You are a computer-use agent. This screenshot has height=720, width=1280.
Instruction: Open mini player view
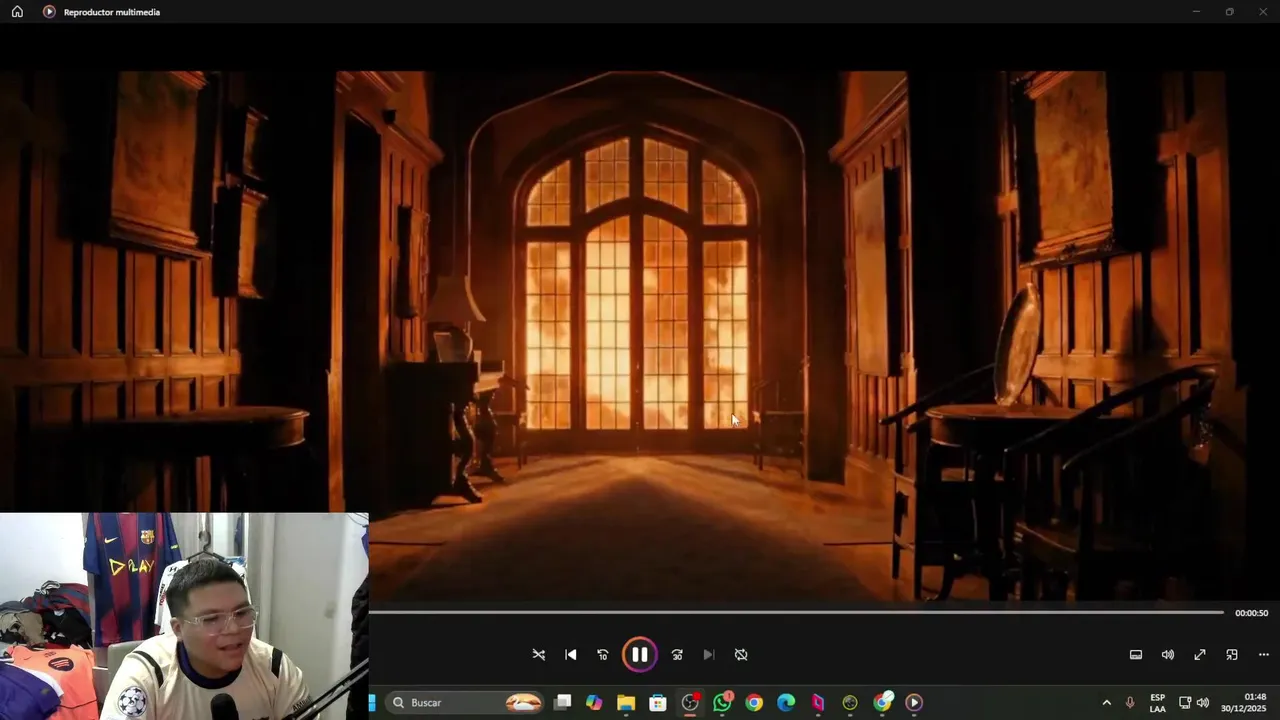pyautogui.click(x=1232, y=655)
